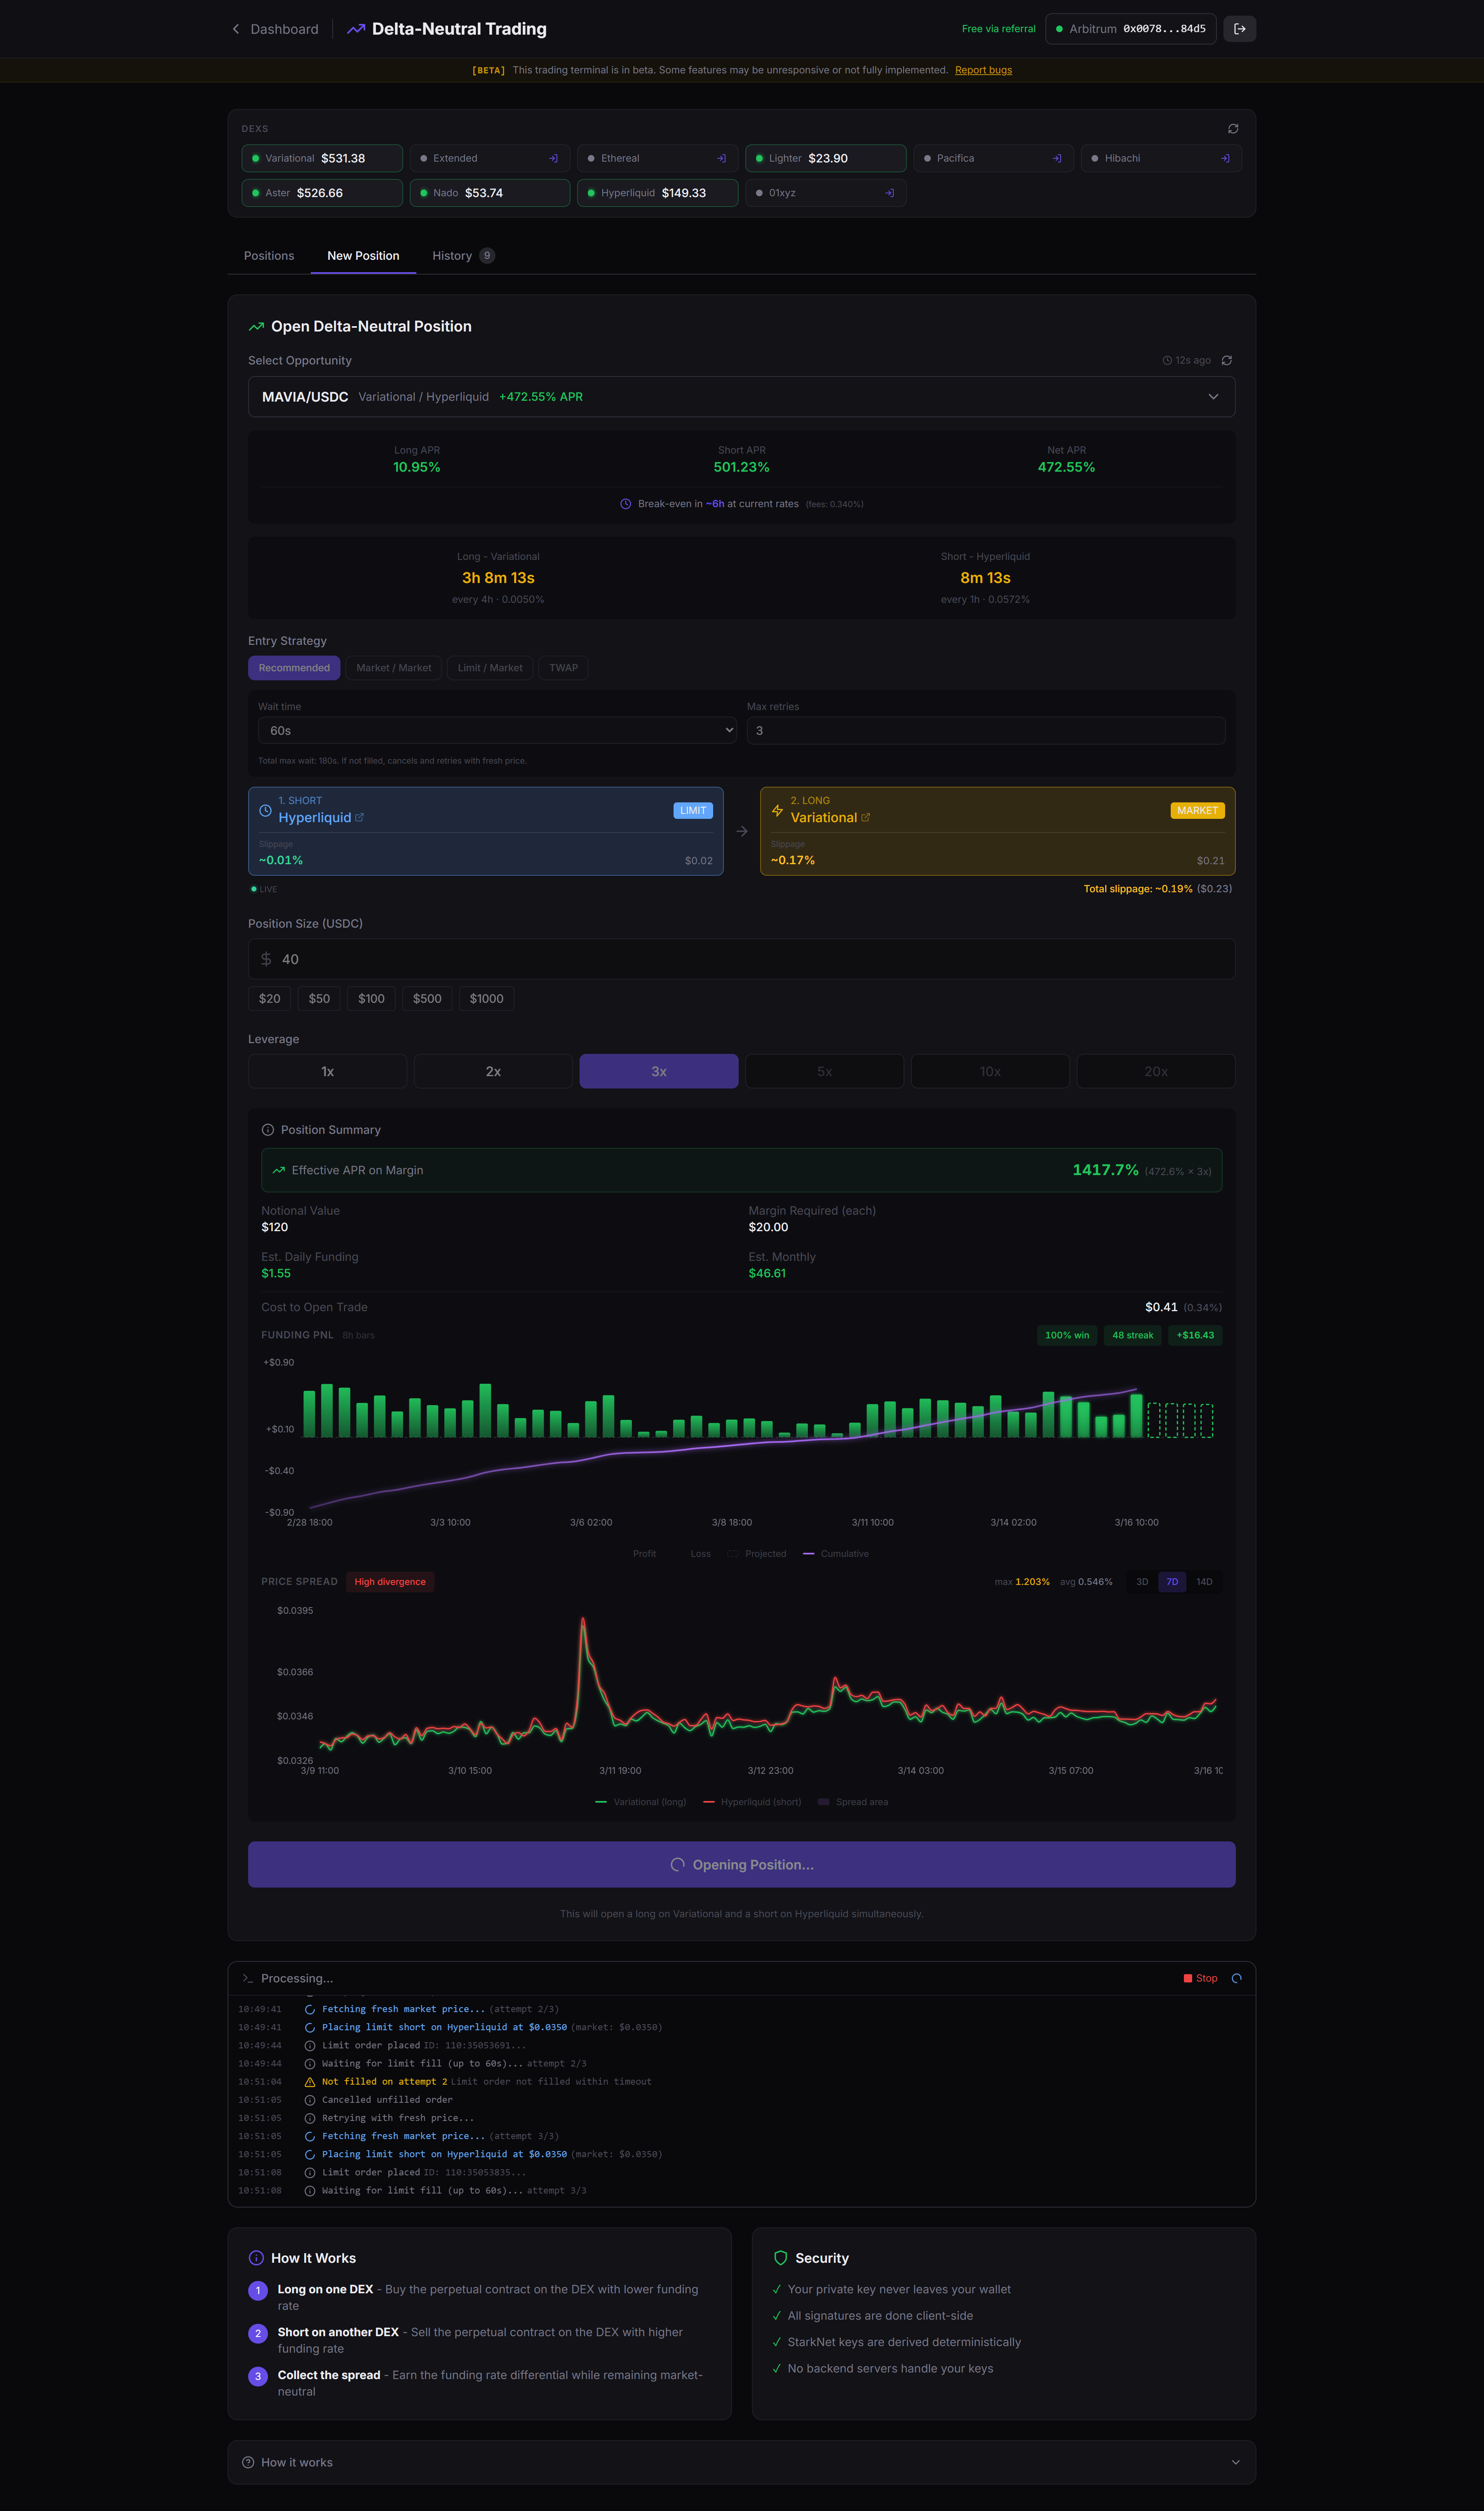Click the Pacifica DEX login icon
The height and width of the screenshot is (2511, 1484).
tap(1057, 158)
